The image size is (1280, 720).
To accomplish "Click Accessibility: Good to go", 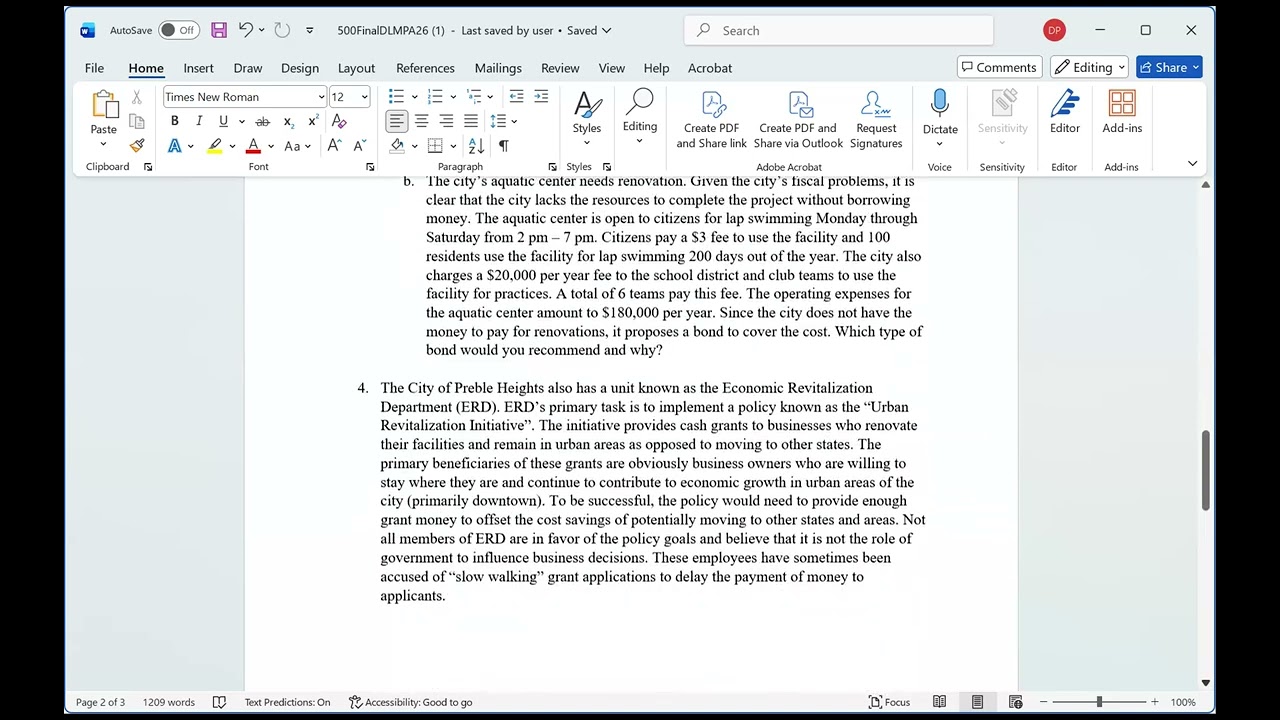I will tap(410, 702).
